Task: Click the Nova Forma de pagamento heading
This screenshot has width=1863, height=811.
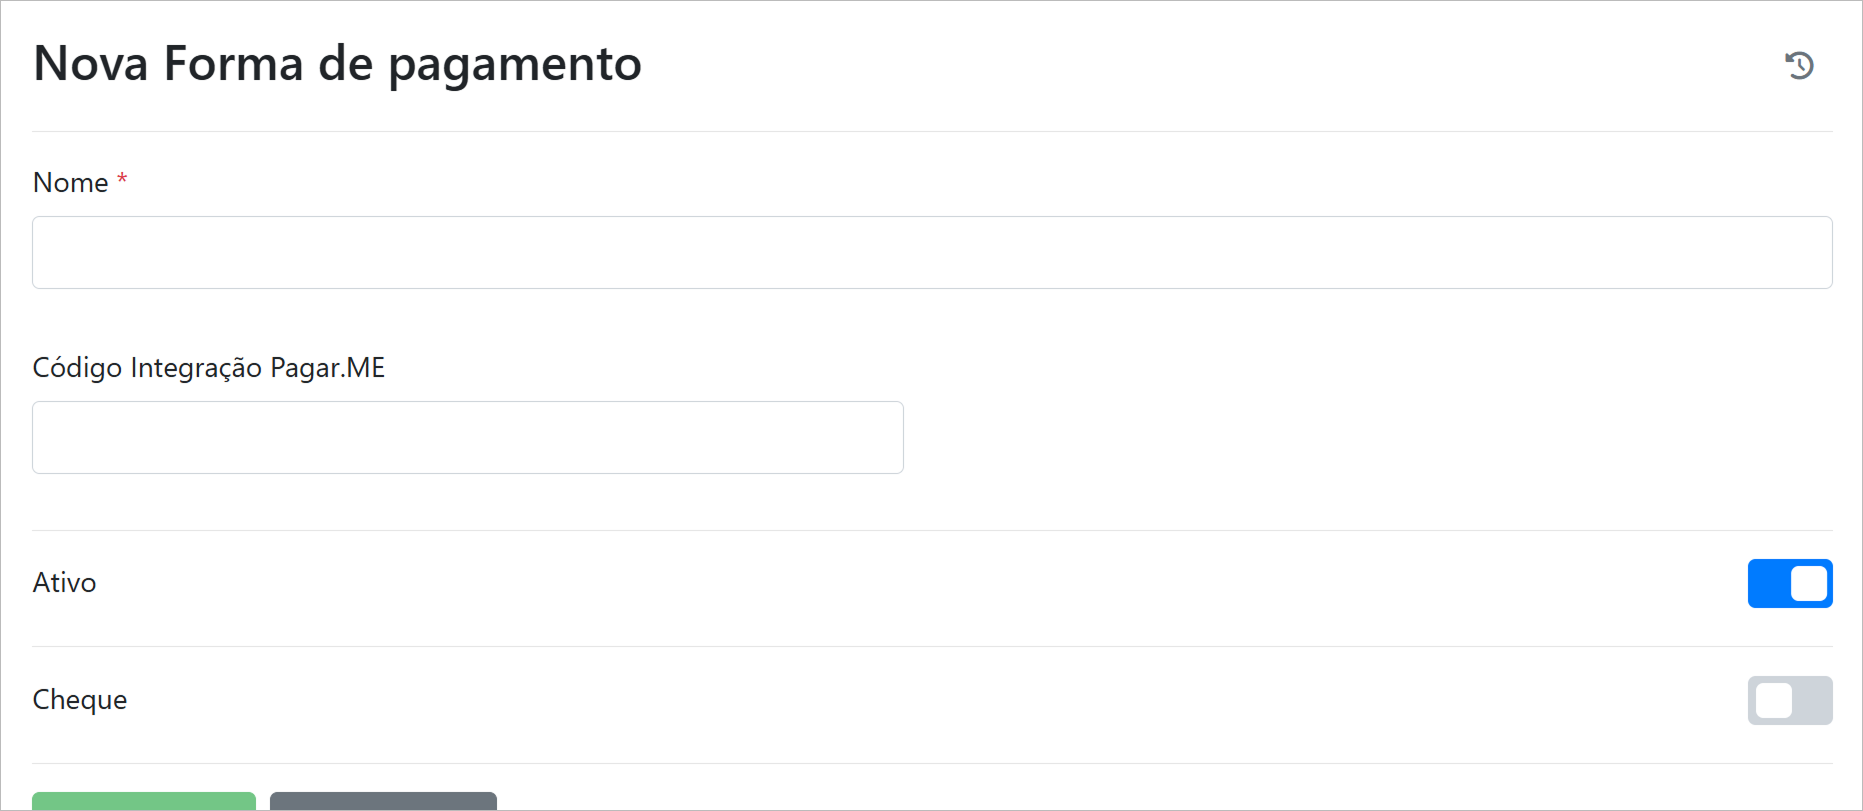Action: tap(337, 64)
